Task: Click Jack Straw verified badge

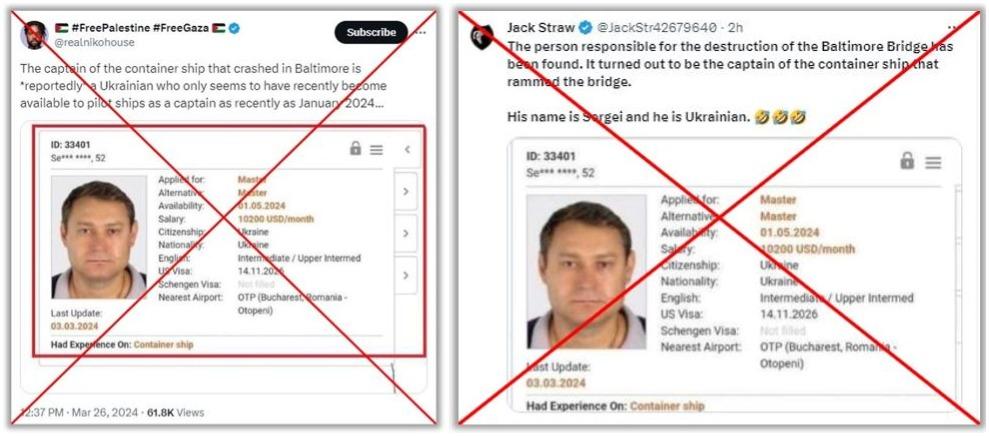Action: click(585, 27)
